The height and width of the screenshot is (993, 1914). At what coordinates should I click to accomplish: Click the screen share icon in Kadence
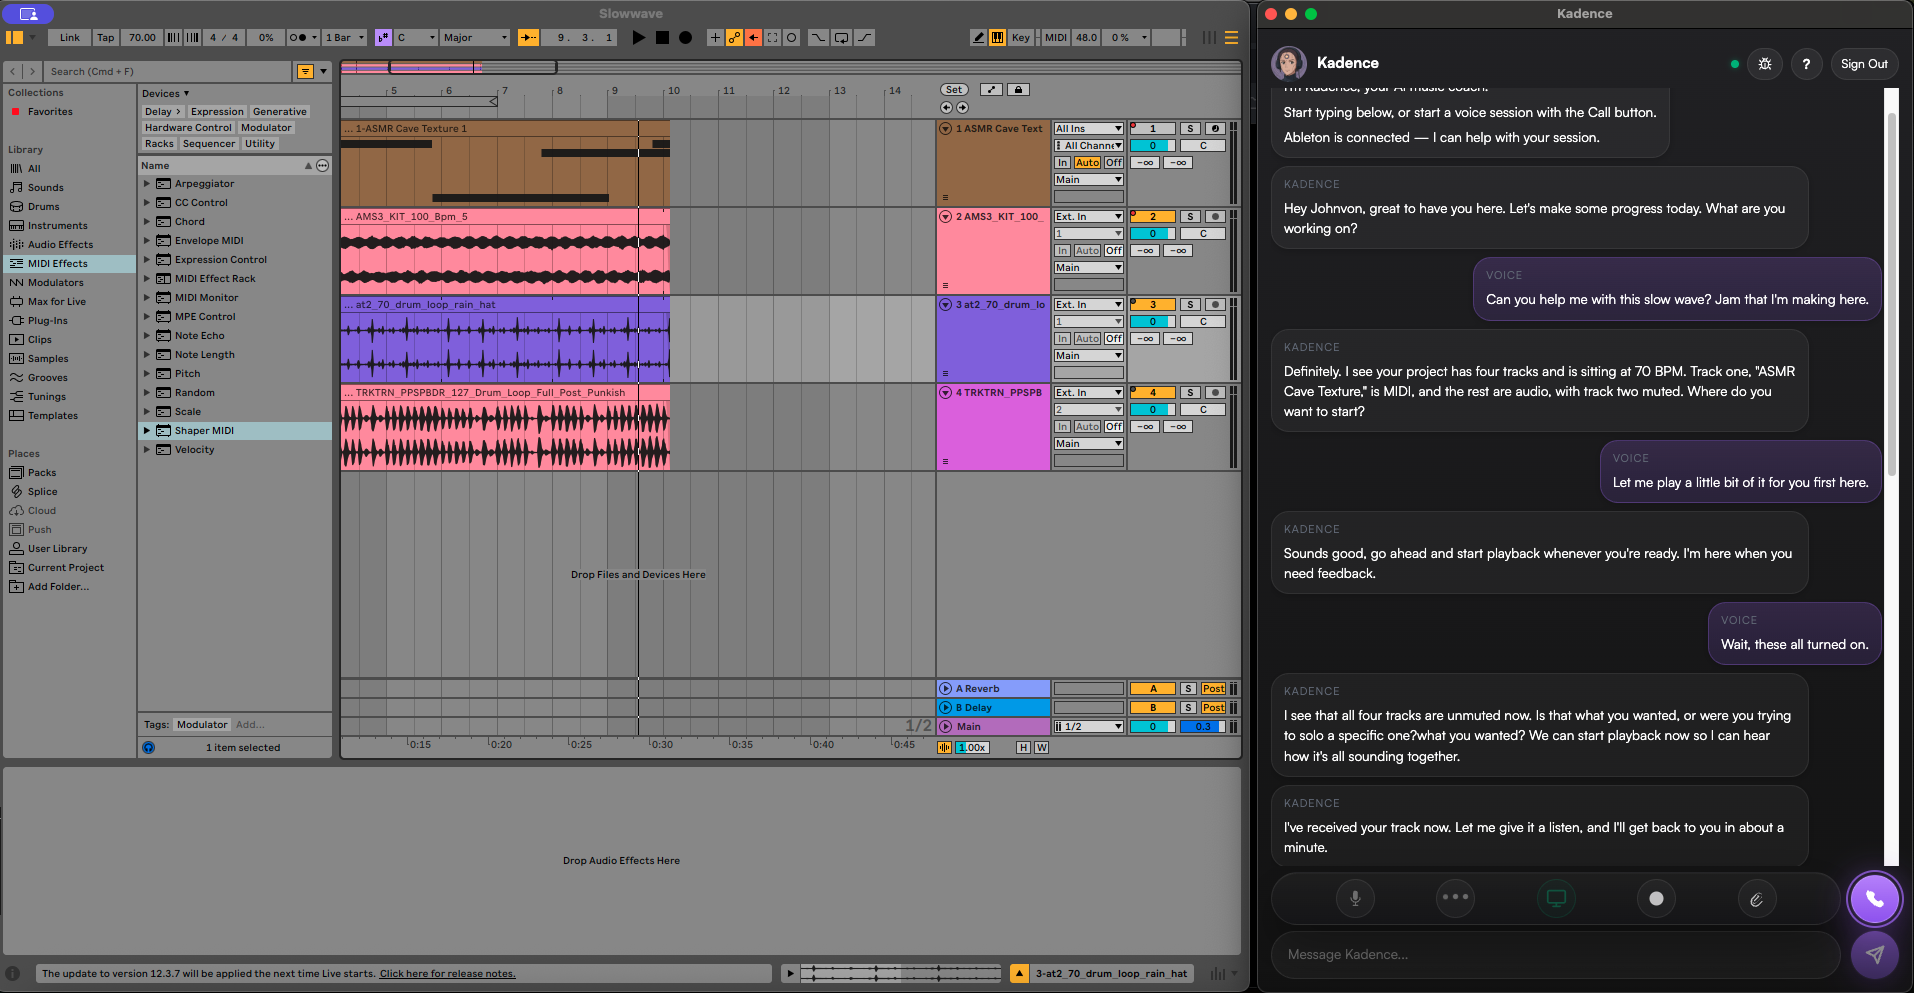click(1556, 898)
